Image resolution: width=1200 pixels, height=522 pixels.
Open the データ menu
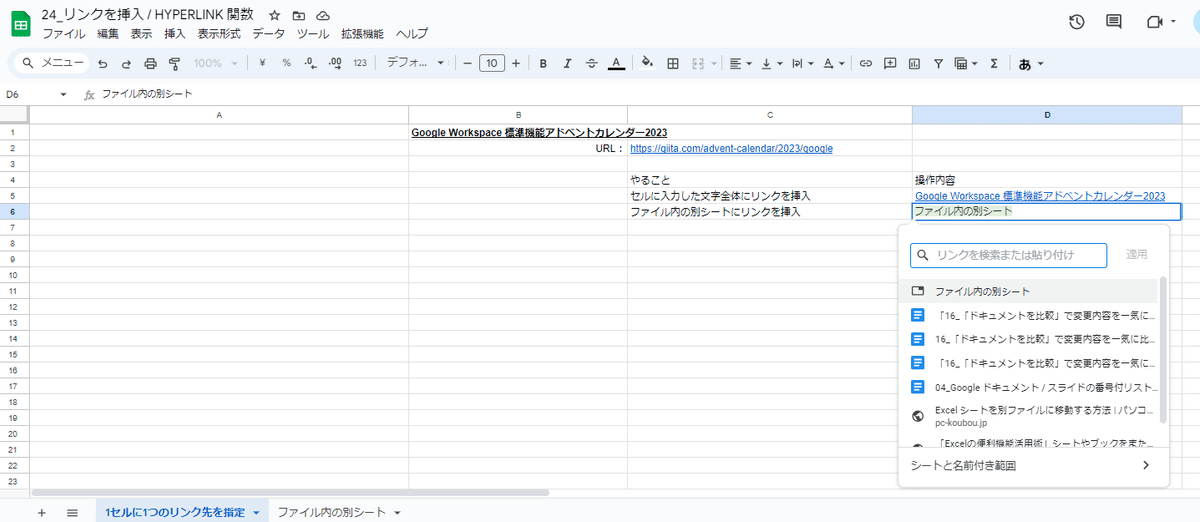[268, 34]
